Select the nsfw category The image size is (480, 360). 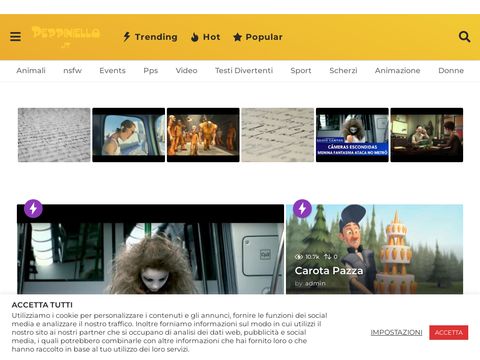(x=72, y=70)
